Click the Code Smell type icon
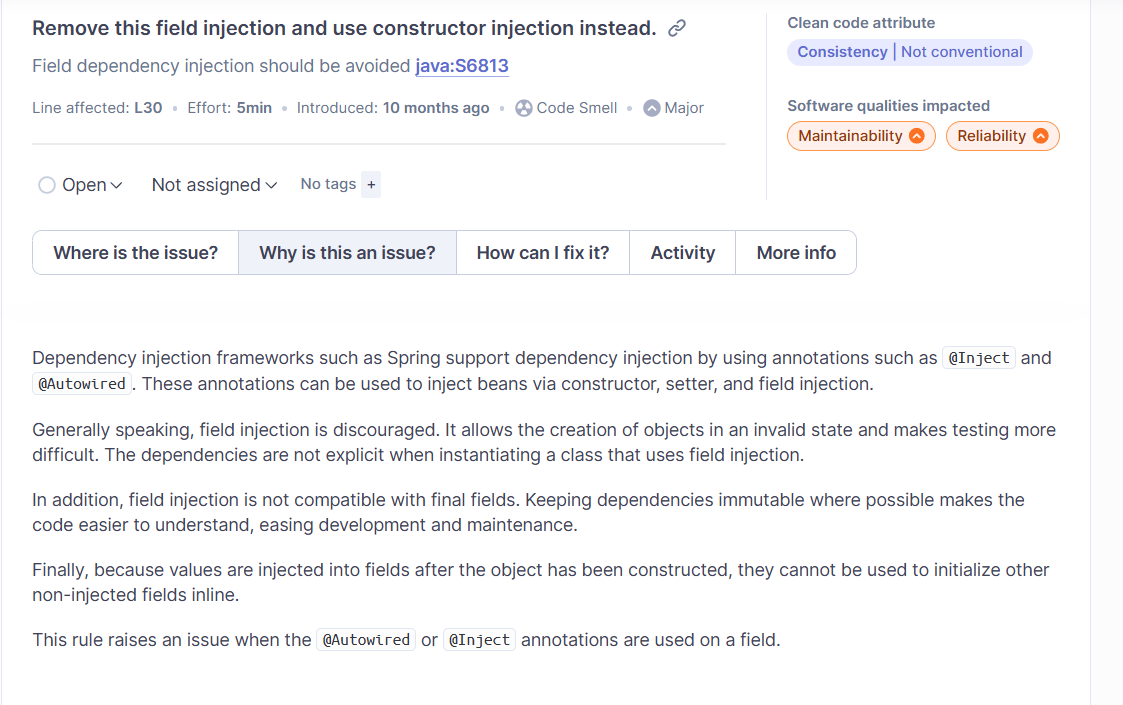 click(x=524, y=108)
